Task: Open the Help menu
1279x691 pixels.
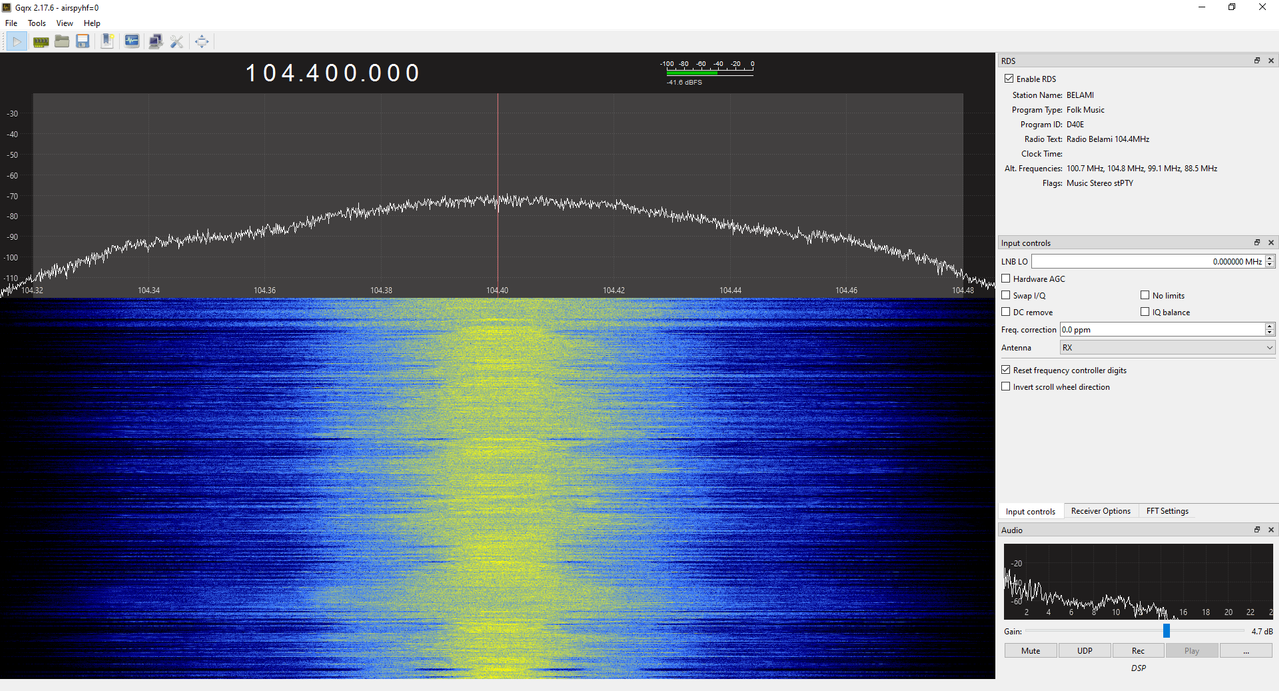Action: (92, 23)
